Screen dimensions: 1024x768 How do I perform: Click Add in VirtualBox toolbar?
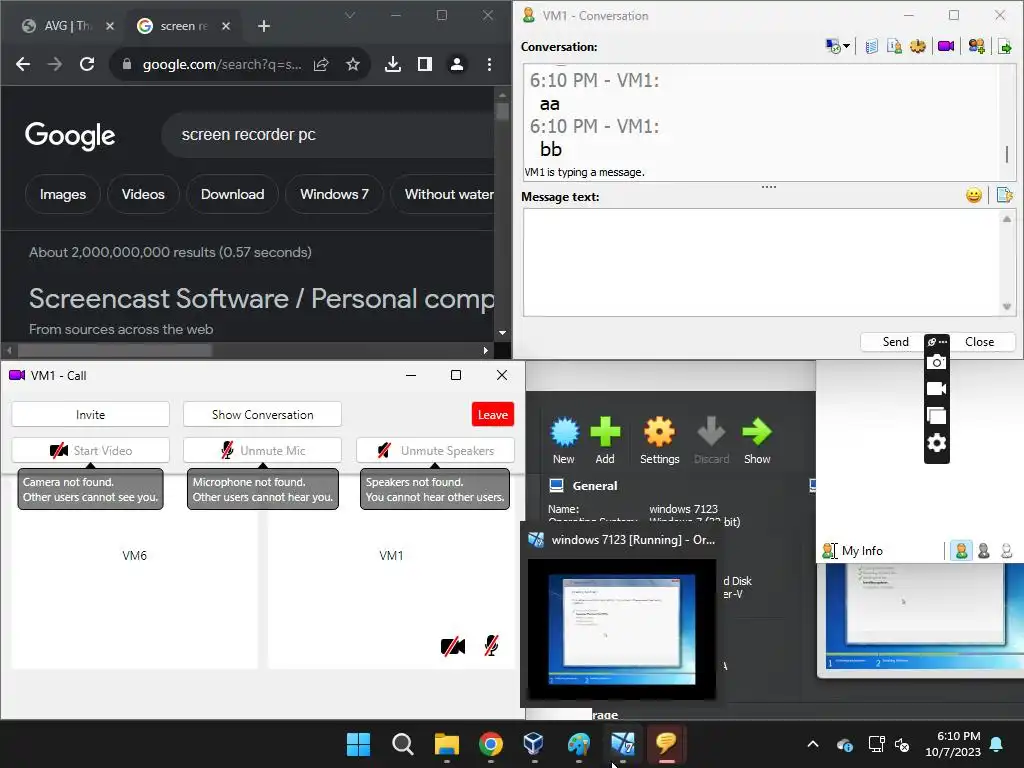[605, 441]
